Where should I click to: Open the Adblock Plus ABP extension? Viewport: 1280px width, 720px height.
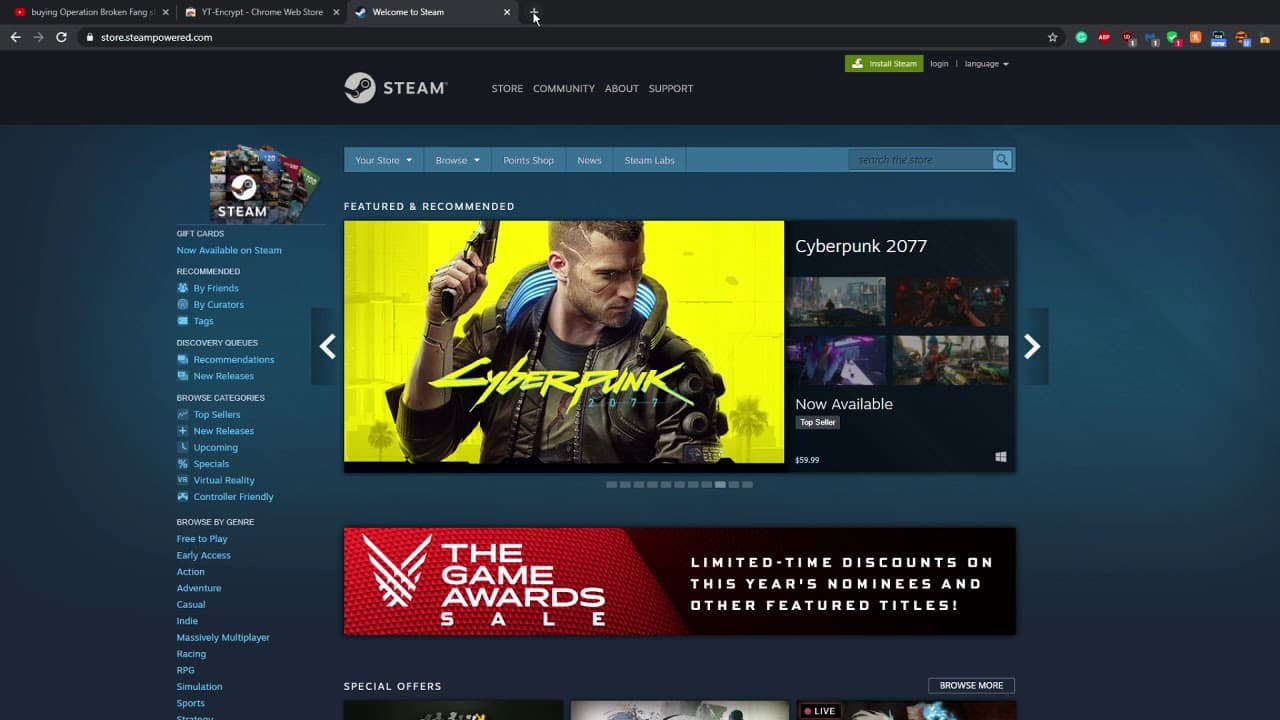(x=1104, y=37)
